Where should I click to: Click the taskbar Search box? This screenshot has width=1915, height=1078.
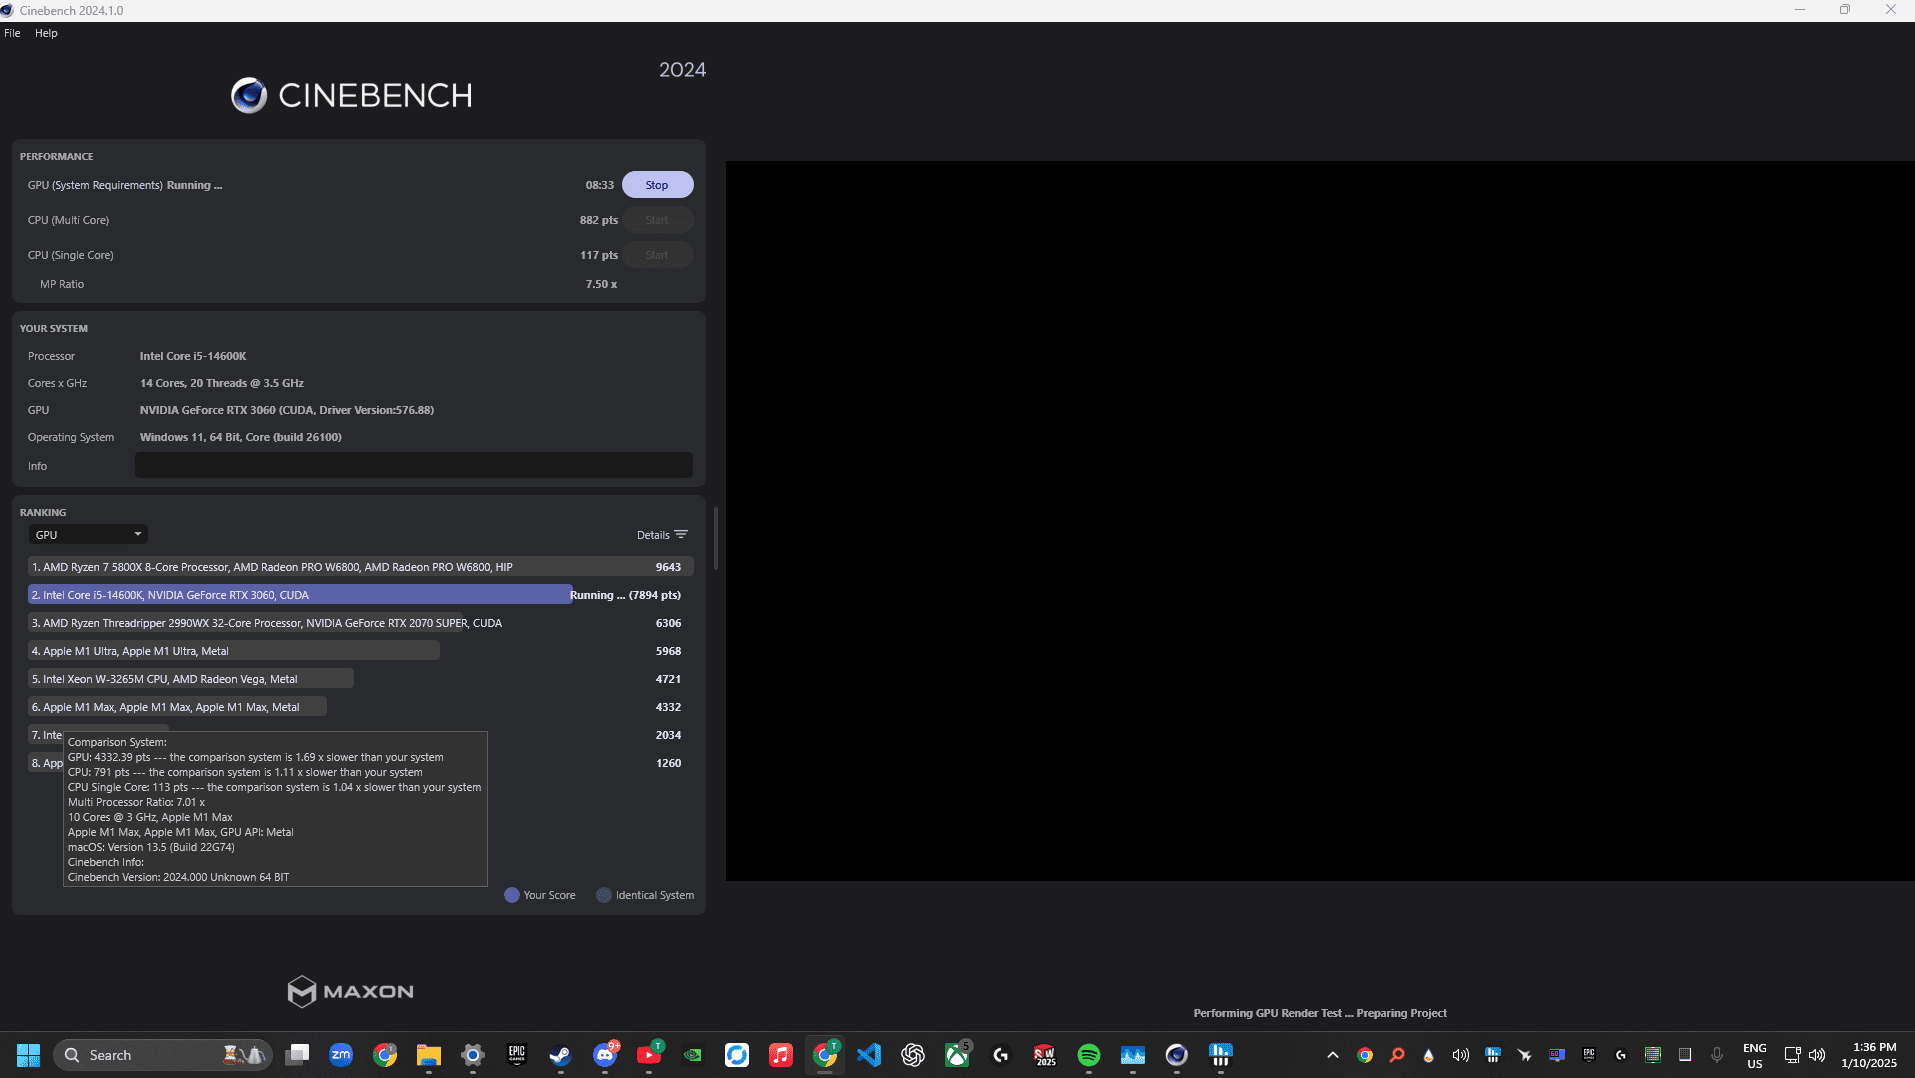click(163, 1055)
